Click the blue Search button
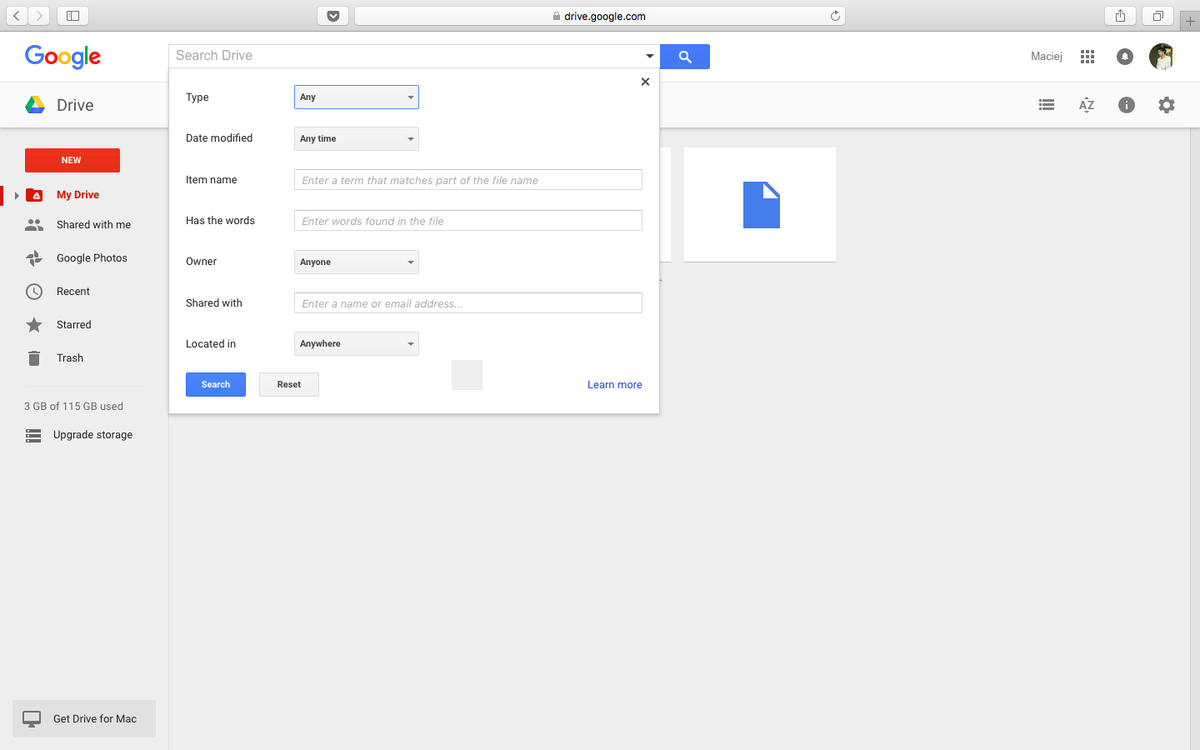Viewport: 1200px width, 750px height. pos(216,384)
